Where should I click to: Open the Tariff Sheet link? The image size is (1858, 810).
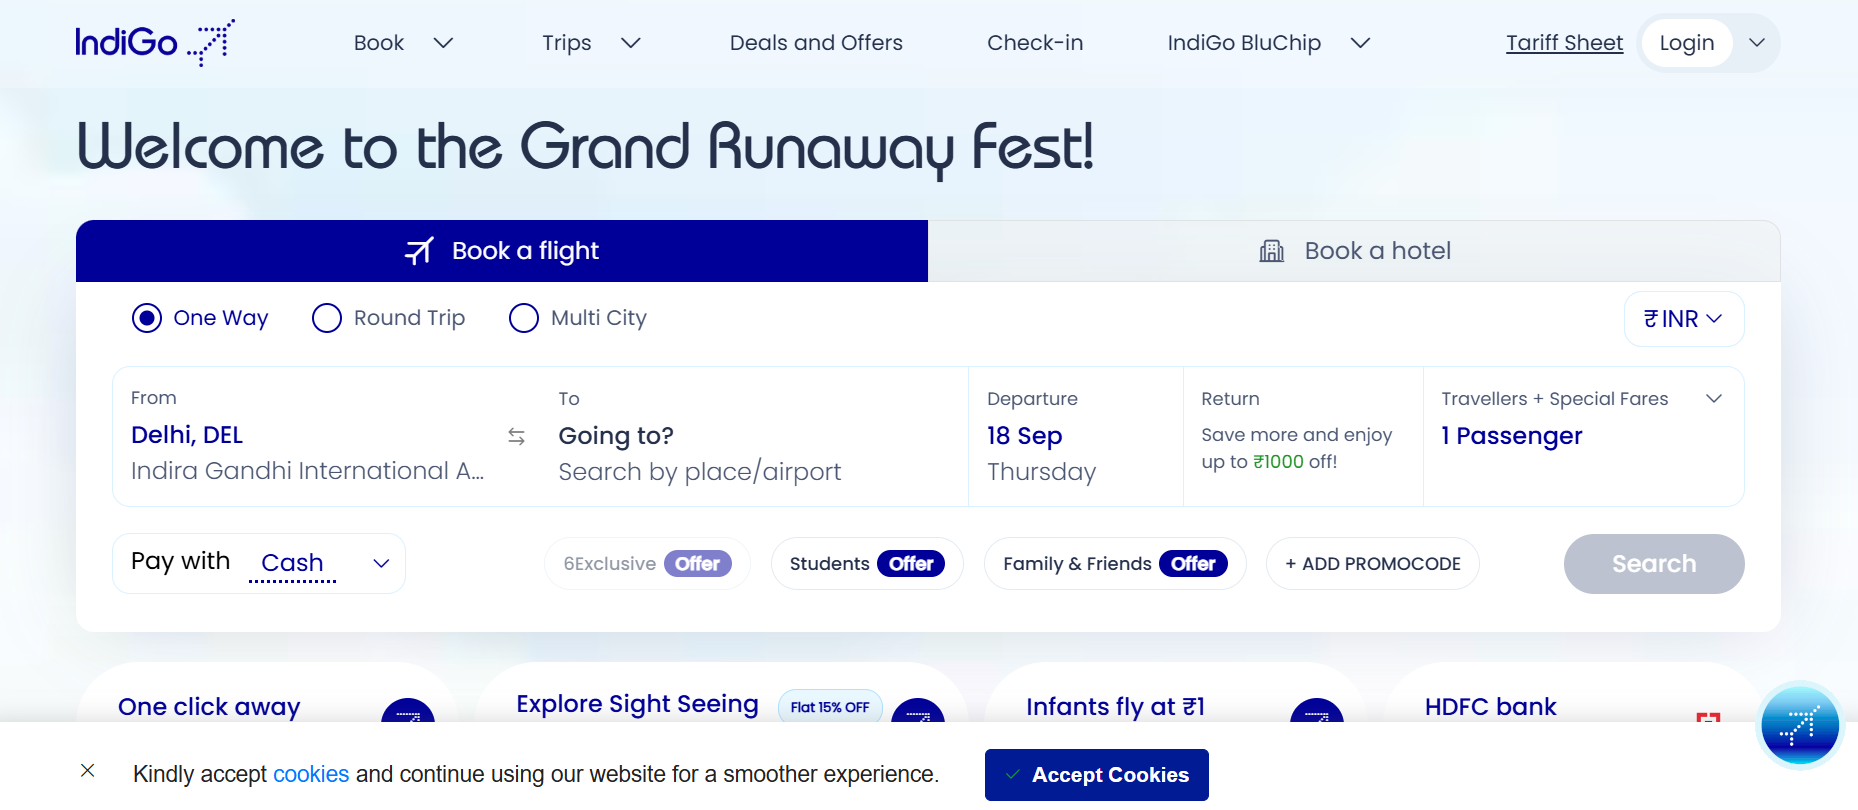[x=1564, y=43]
